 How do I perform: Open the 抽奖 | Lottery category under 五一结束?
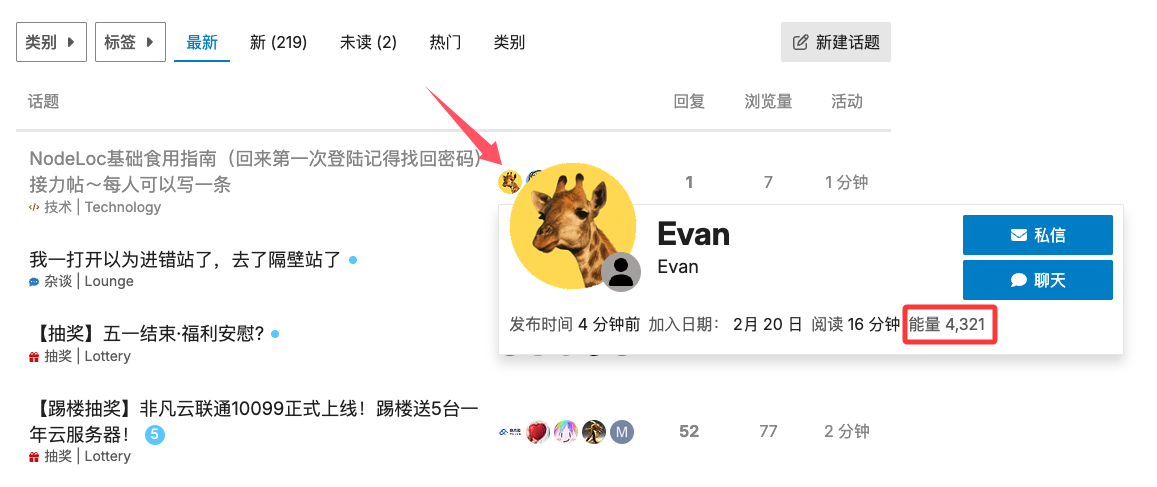80,356
